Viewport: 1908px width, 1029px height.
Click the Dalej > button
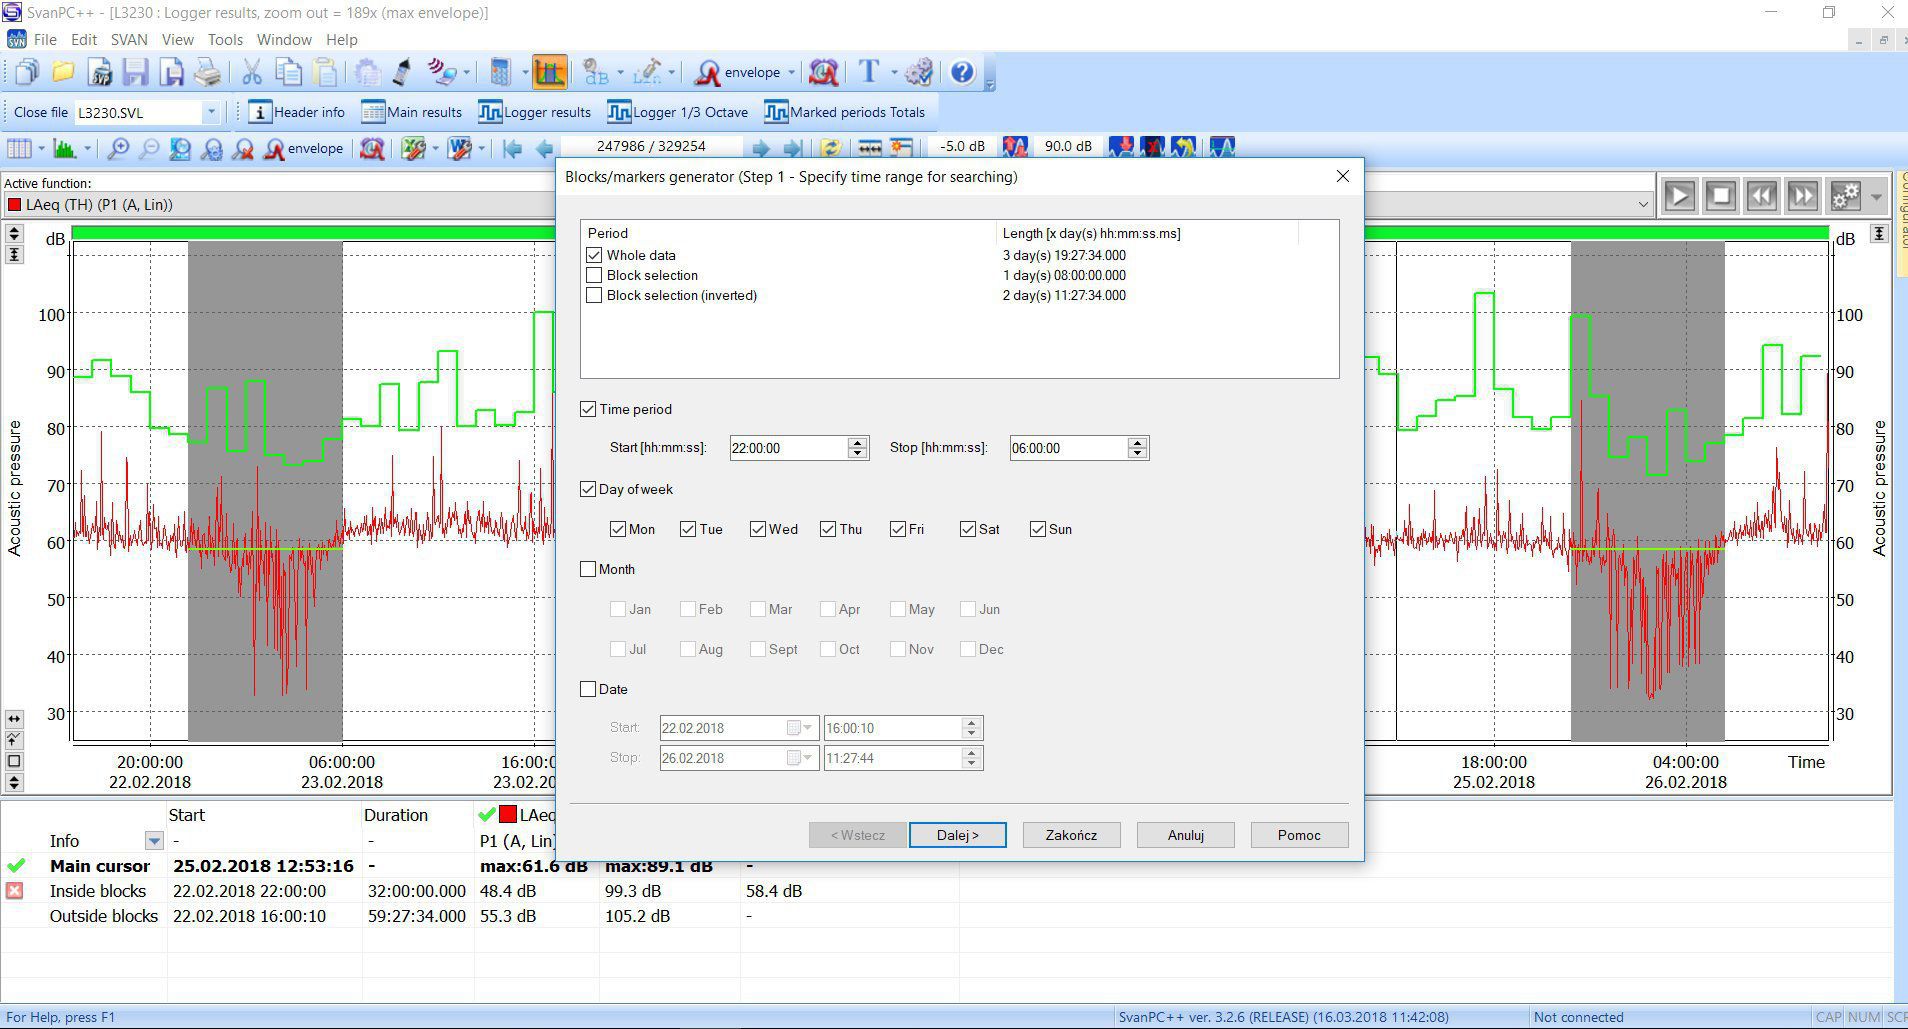point(957,835)
